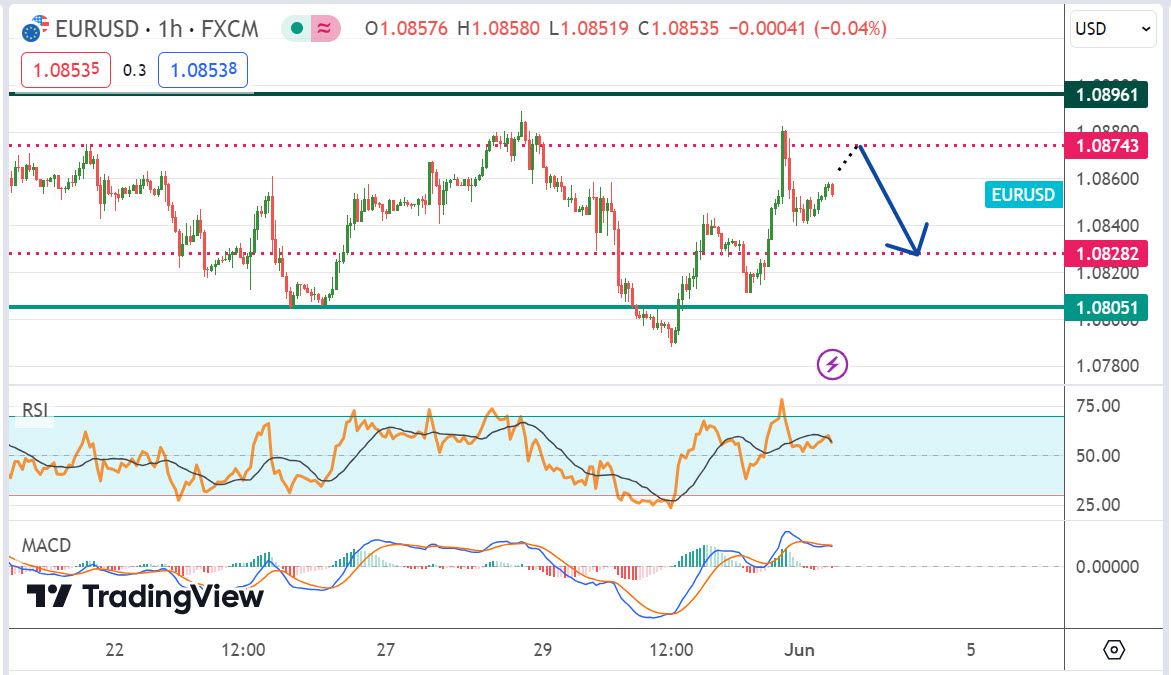Screen dimensions: 1171x675
Task: Click the Jun date on time axis
Action: coord(800,649)
